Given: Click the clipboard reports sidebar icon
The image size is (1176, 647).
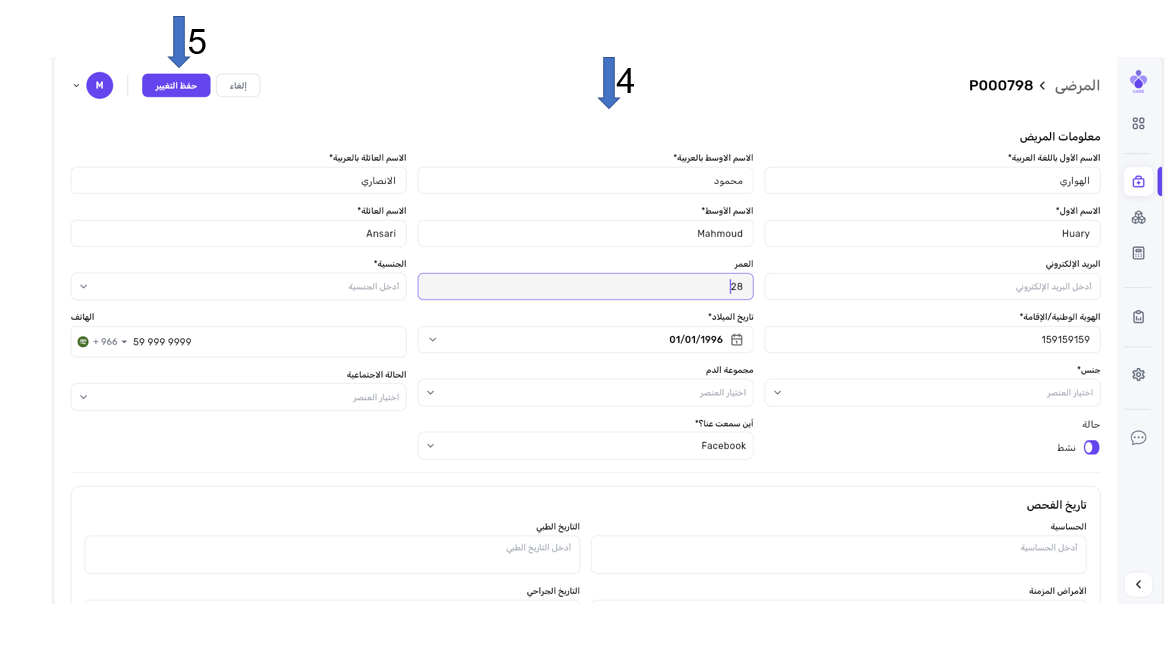Looking at the screenshot, I should pos(1138,317).
